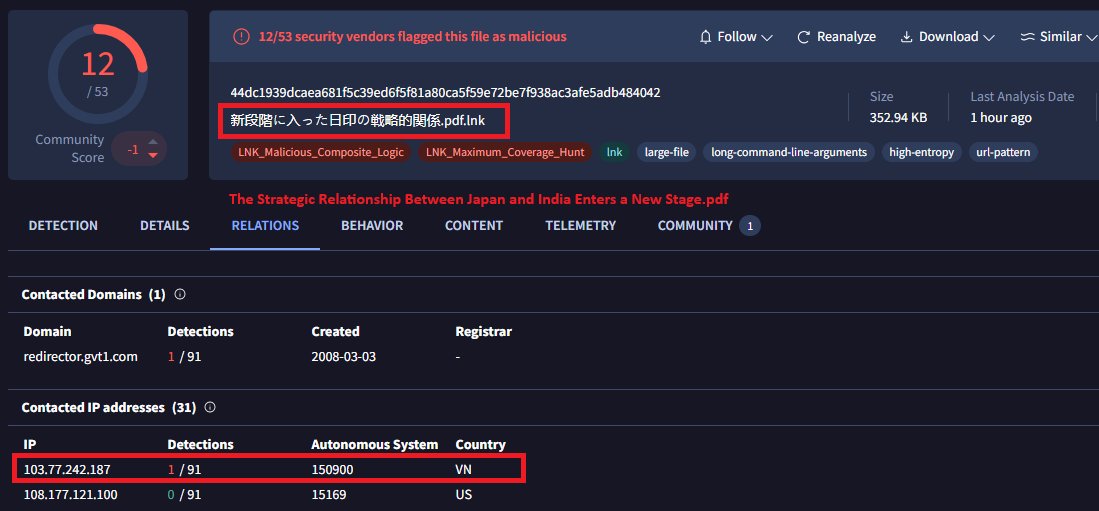Click the '1 hour ago' analysis date
The image size is (1099, 511).
tap(1001, 118)
